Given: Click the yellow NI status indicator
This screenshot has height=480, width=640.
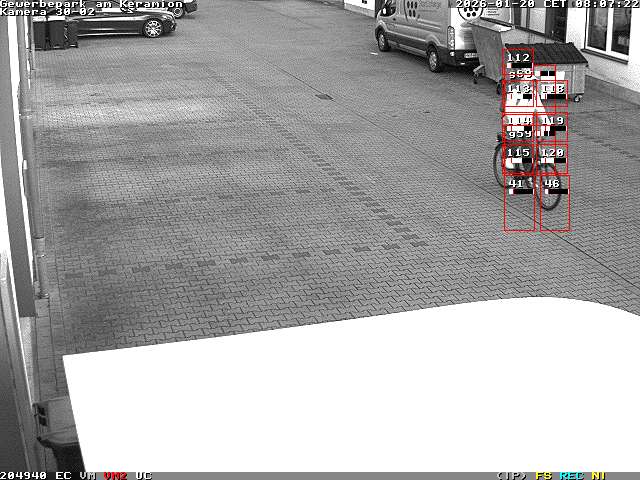Looking at the screenshot, I should tap(598, 475).
